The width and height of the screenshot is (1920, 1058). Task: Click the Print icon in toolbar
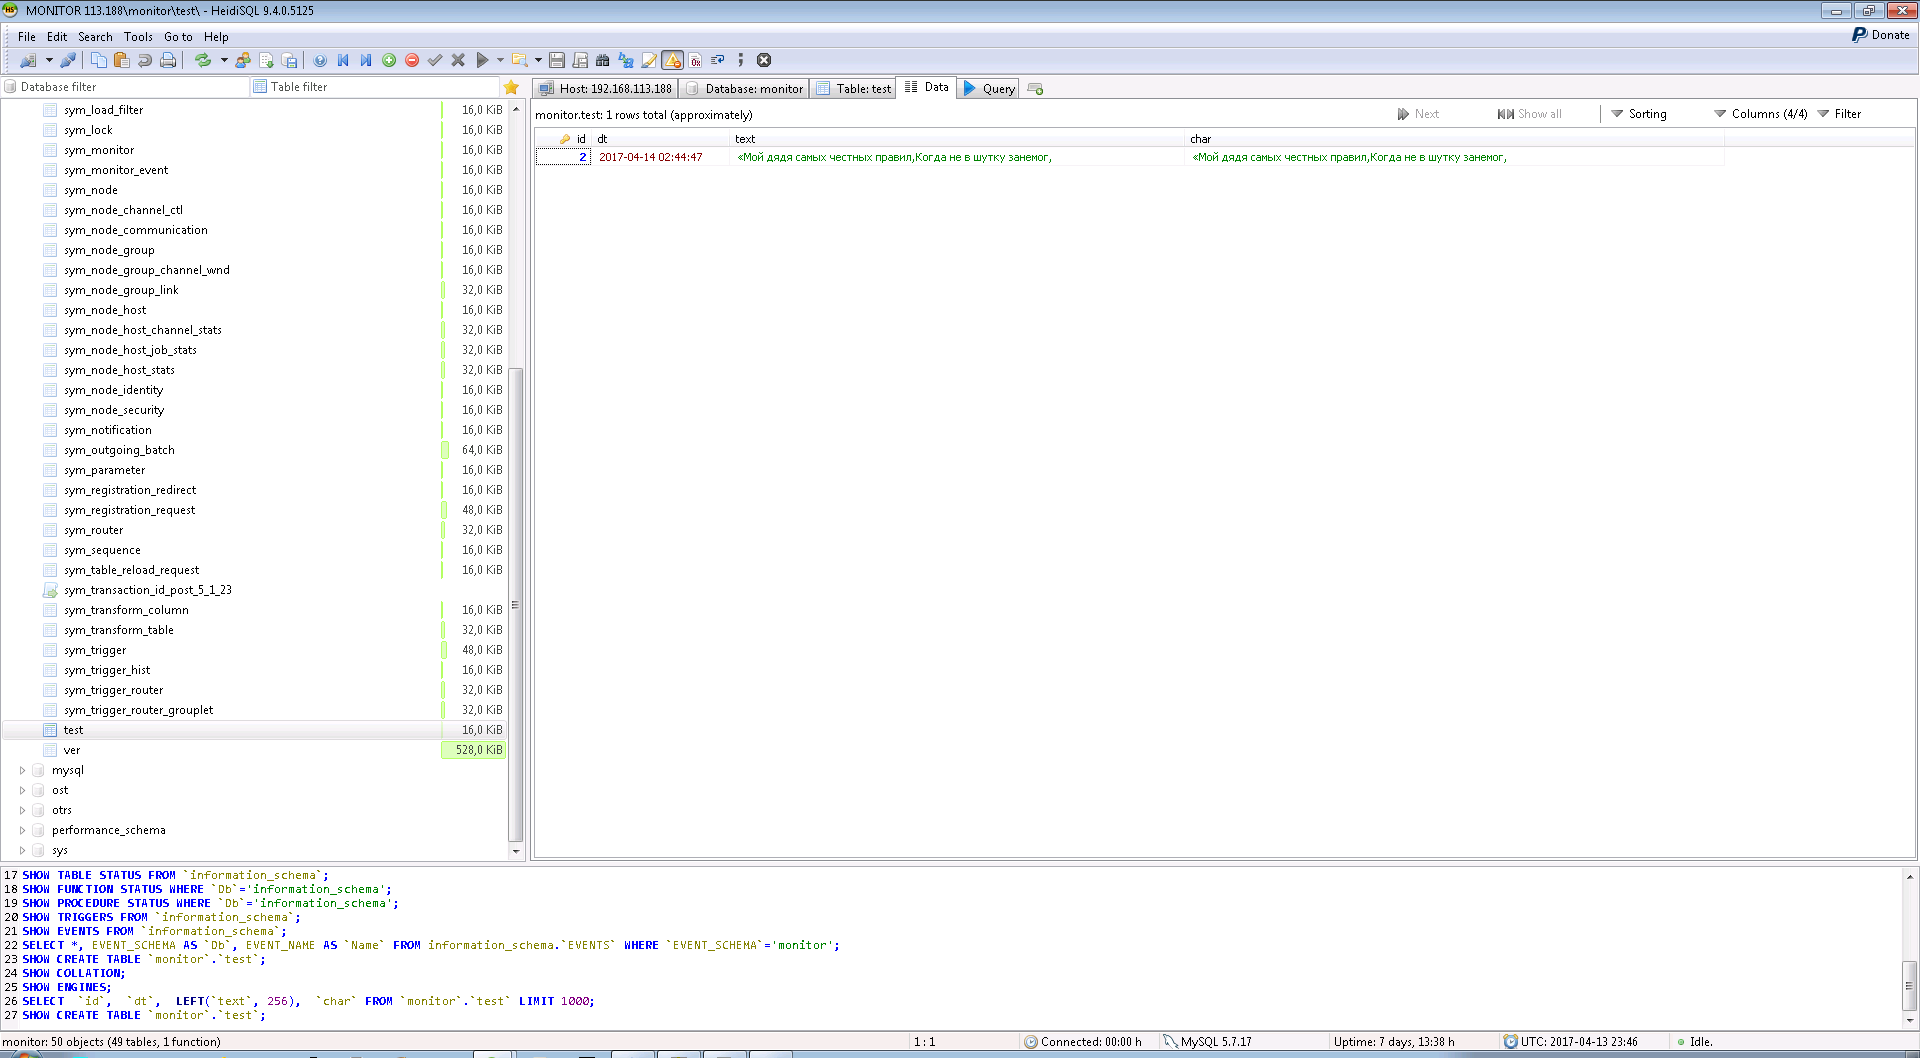[168, 60]
